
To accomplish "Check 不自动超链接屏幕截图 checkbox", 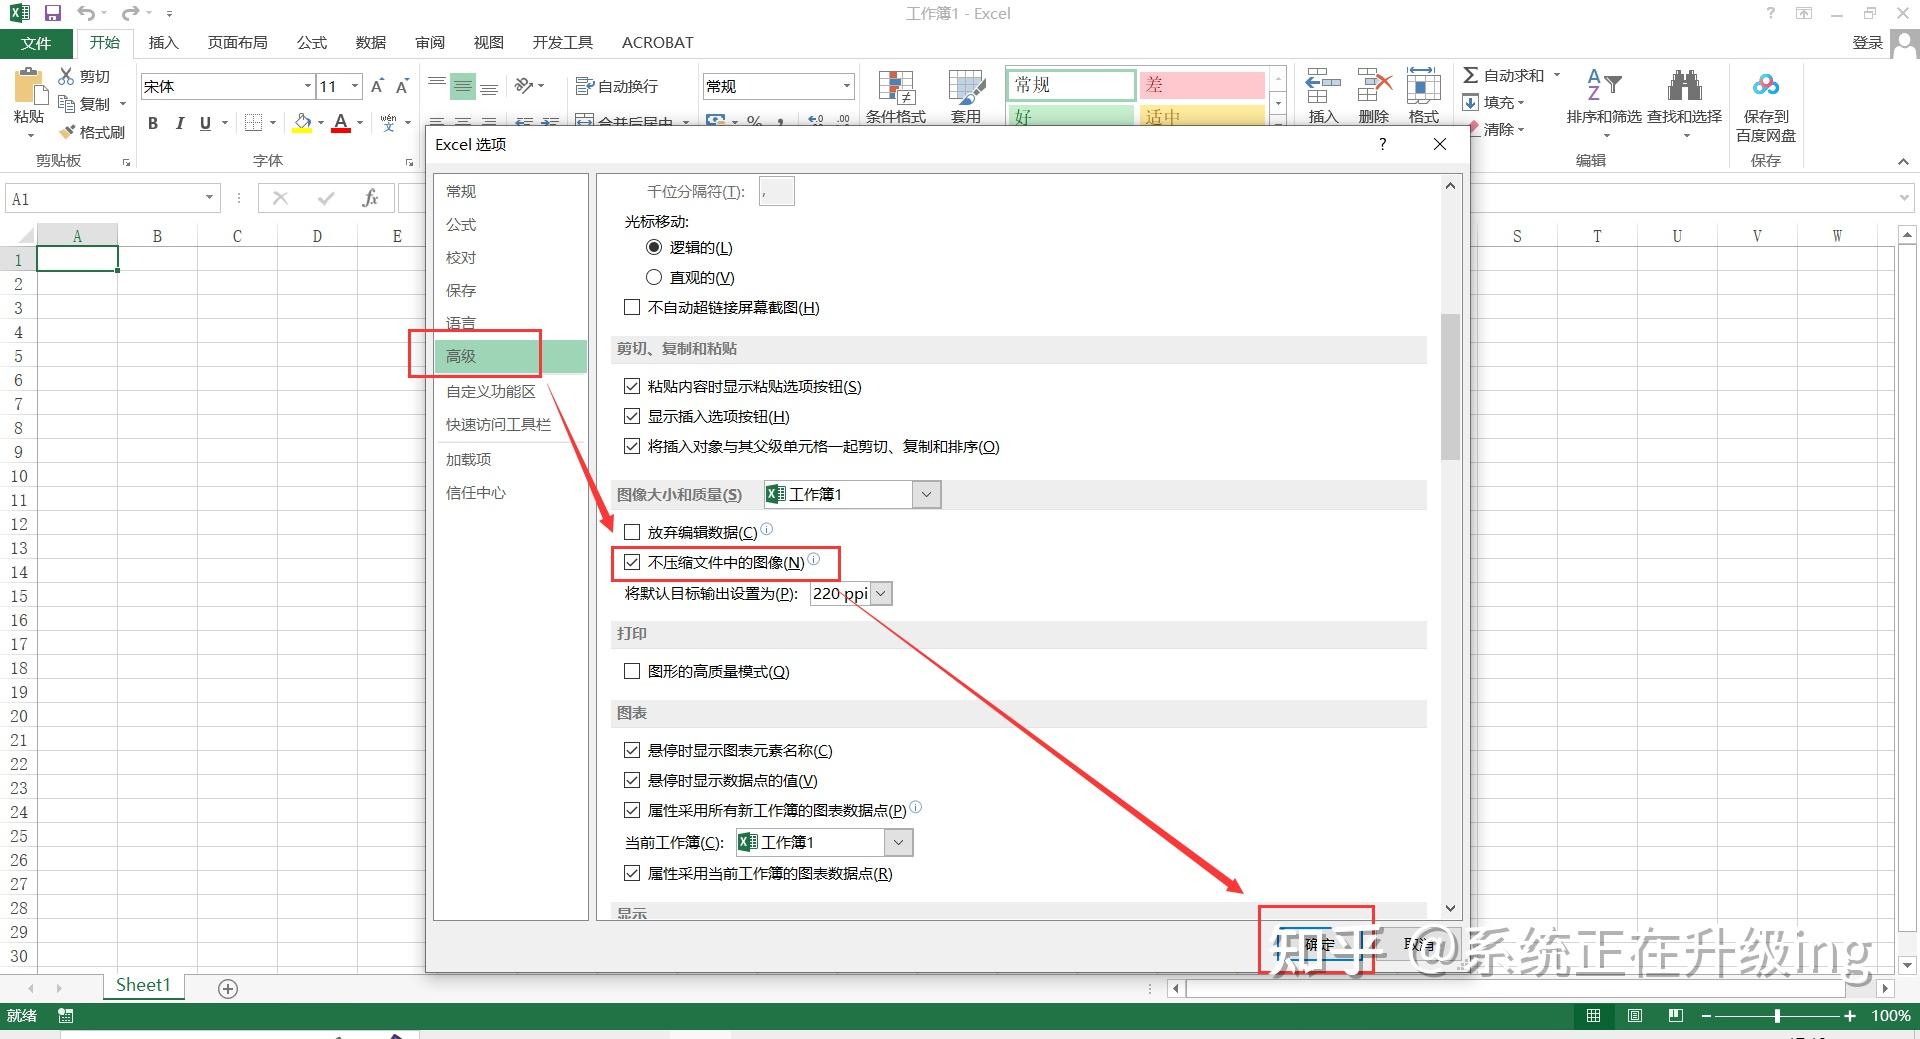I will pyautogui.click(x=632, y=307).
